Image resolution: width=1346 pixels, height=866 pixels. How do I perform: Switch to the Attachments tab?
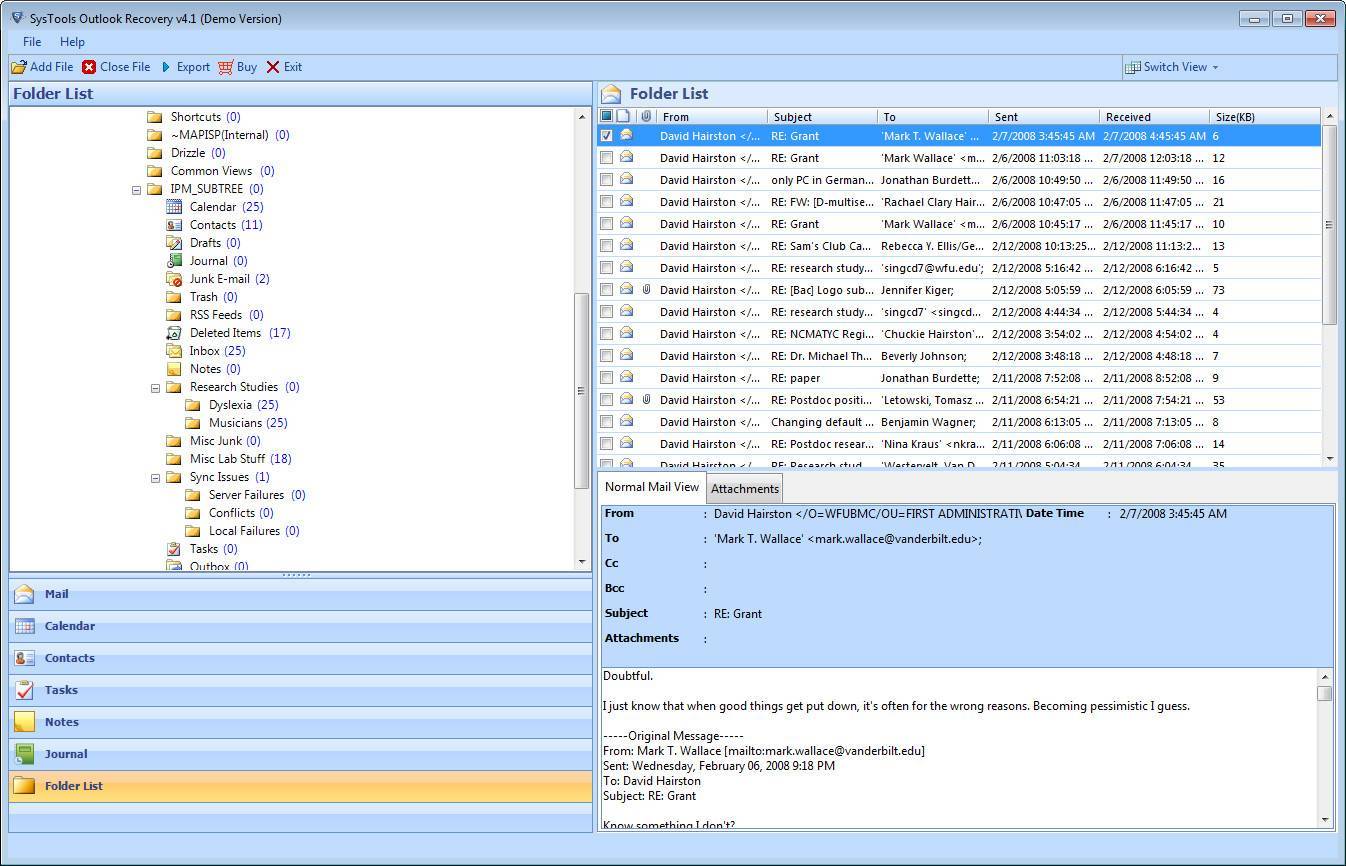(x=745, y=489)
